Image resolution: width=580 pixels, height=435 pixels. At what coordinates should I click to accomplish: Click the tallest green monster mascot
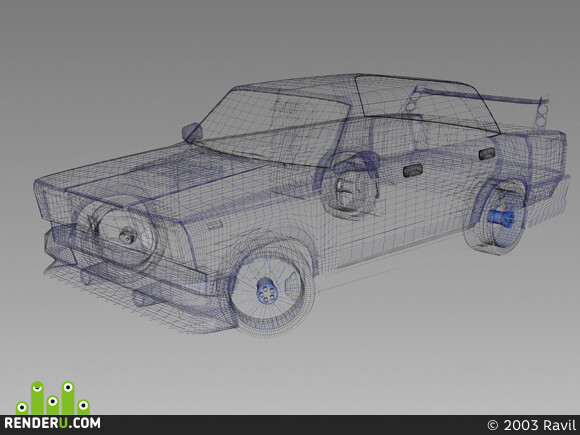[37, 398]
